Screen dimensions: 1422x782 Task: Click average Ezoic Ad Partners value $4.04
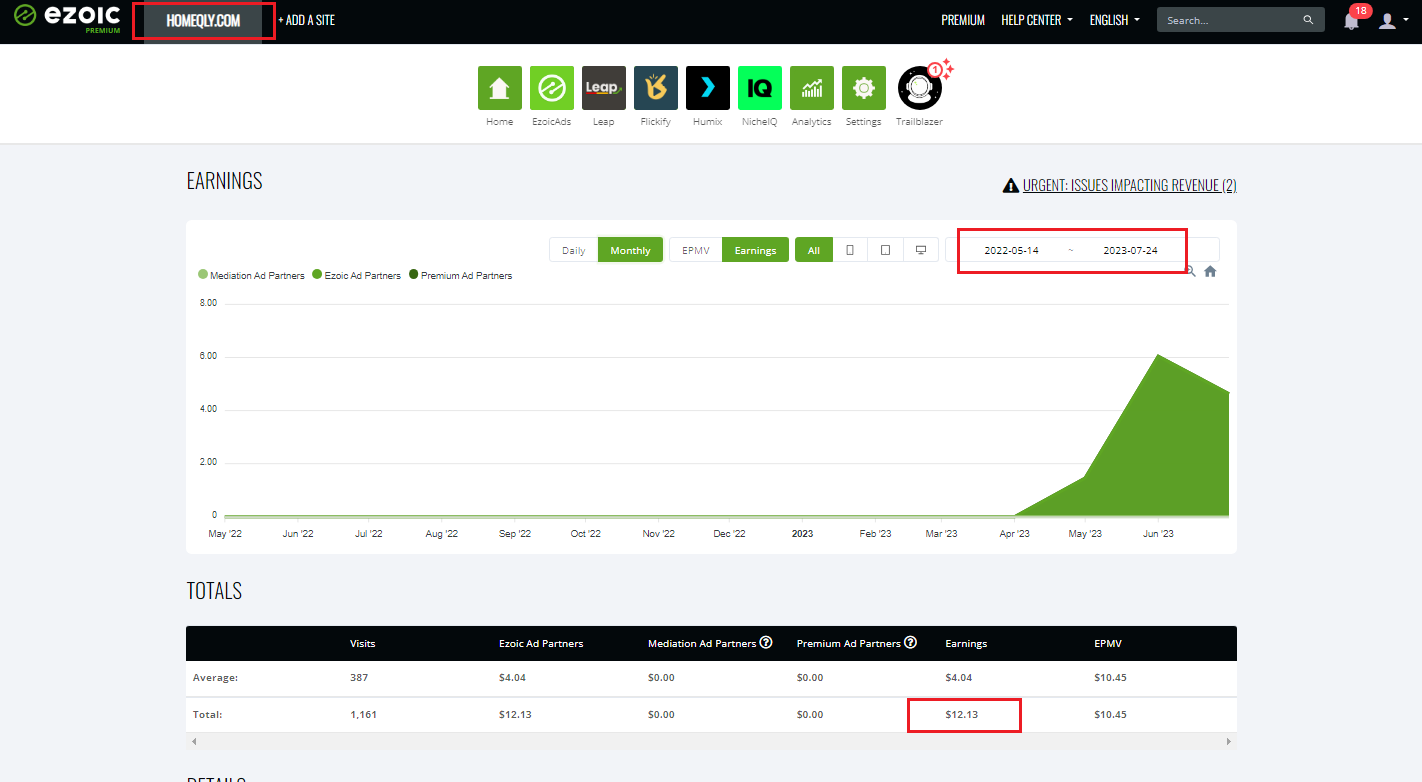coord(512,678)
